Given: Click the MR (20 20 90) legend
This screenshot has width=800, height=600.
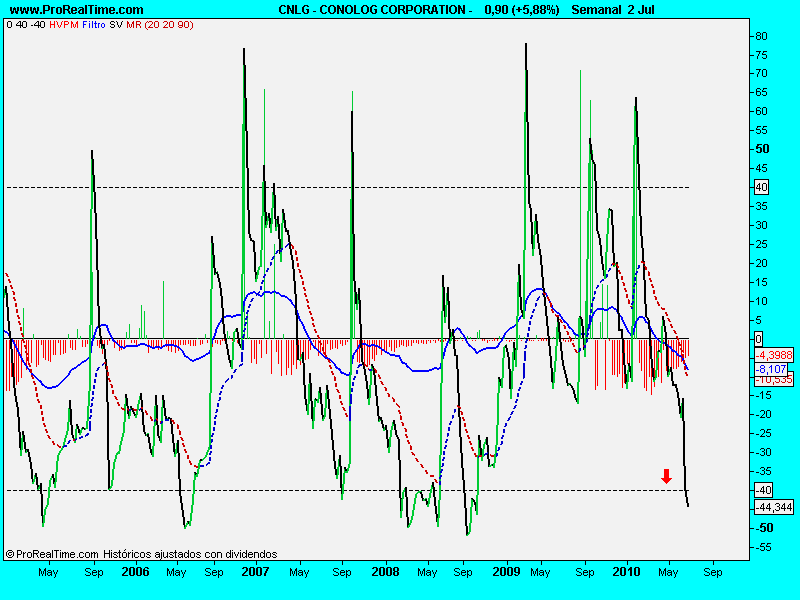Looking at the screenshot, I should (160, 24).
